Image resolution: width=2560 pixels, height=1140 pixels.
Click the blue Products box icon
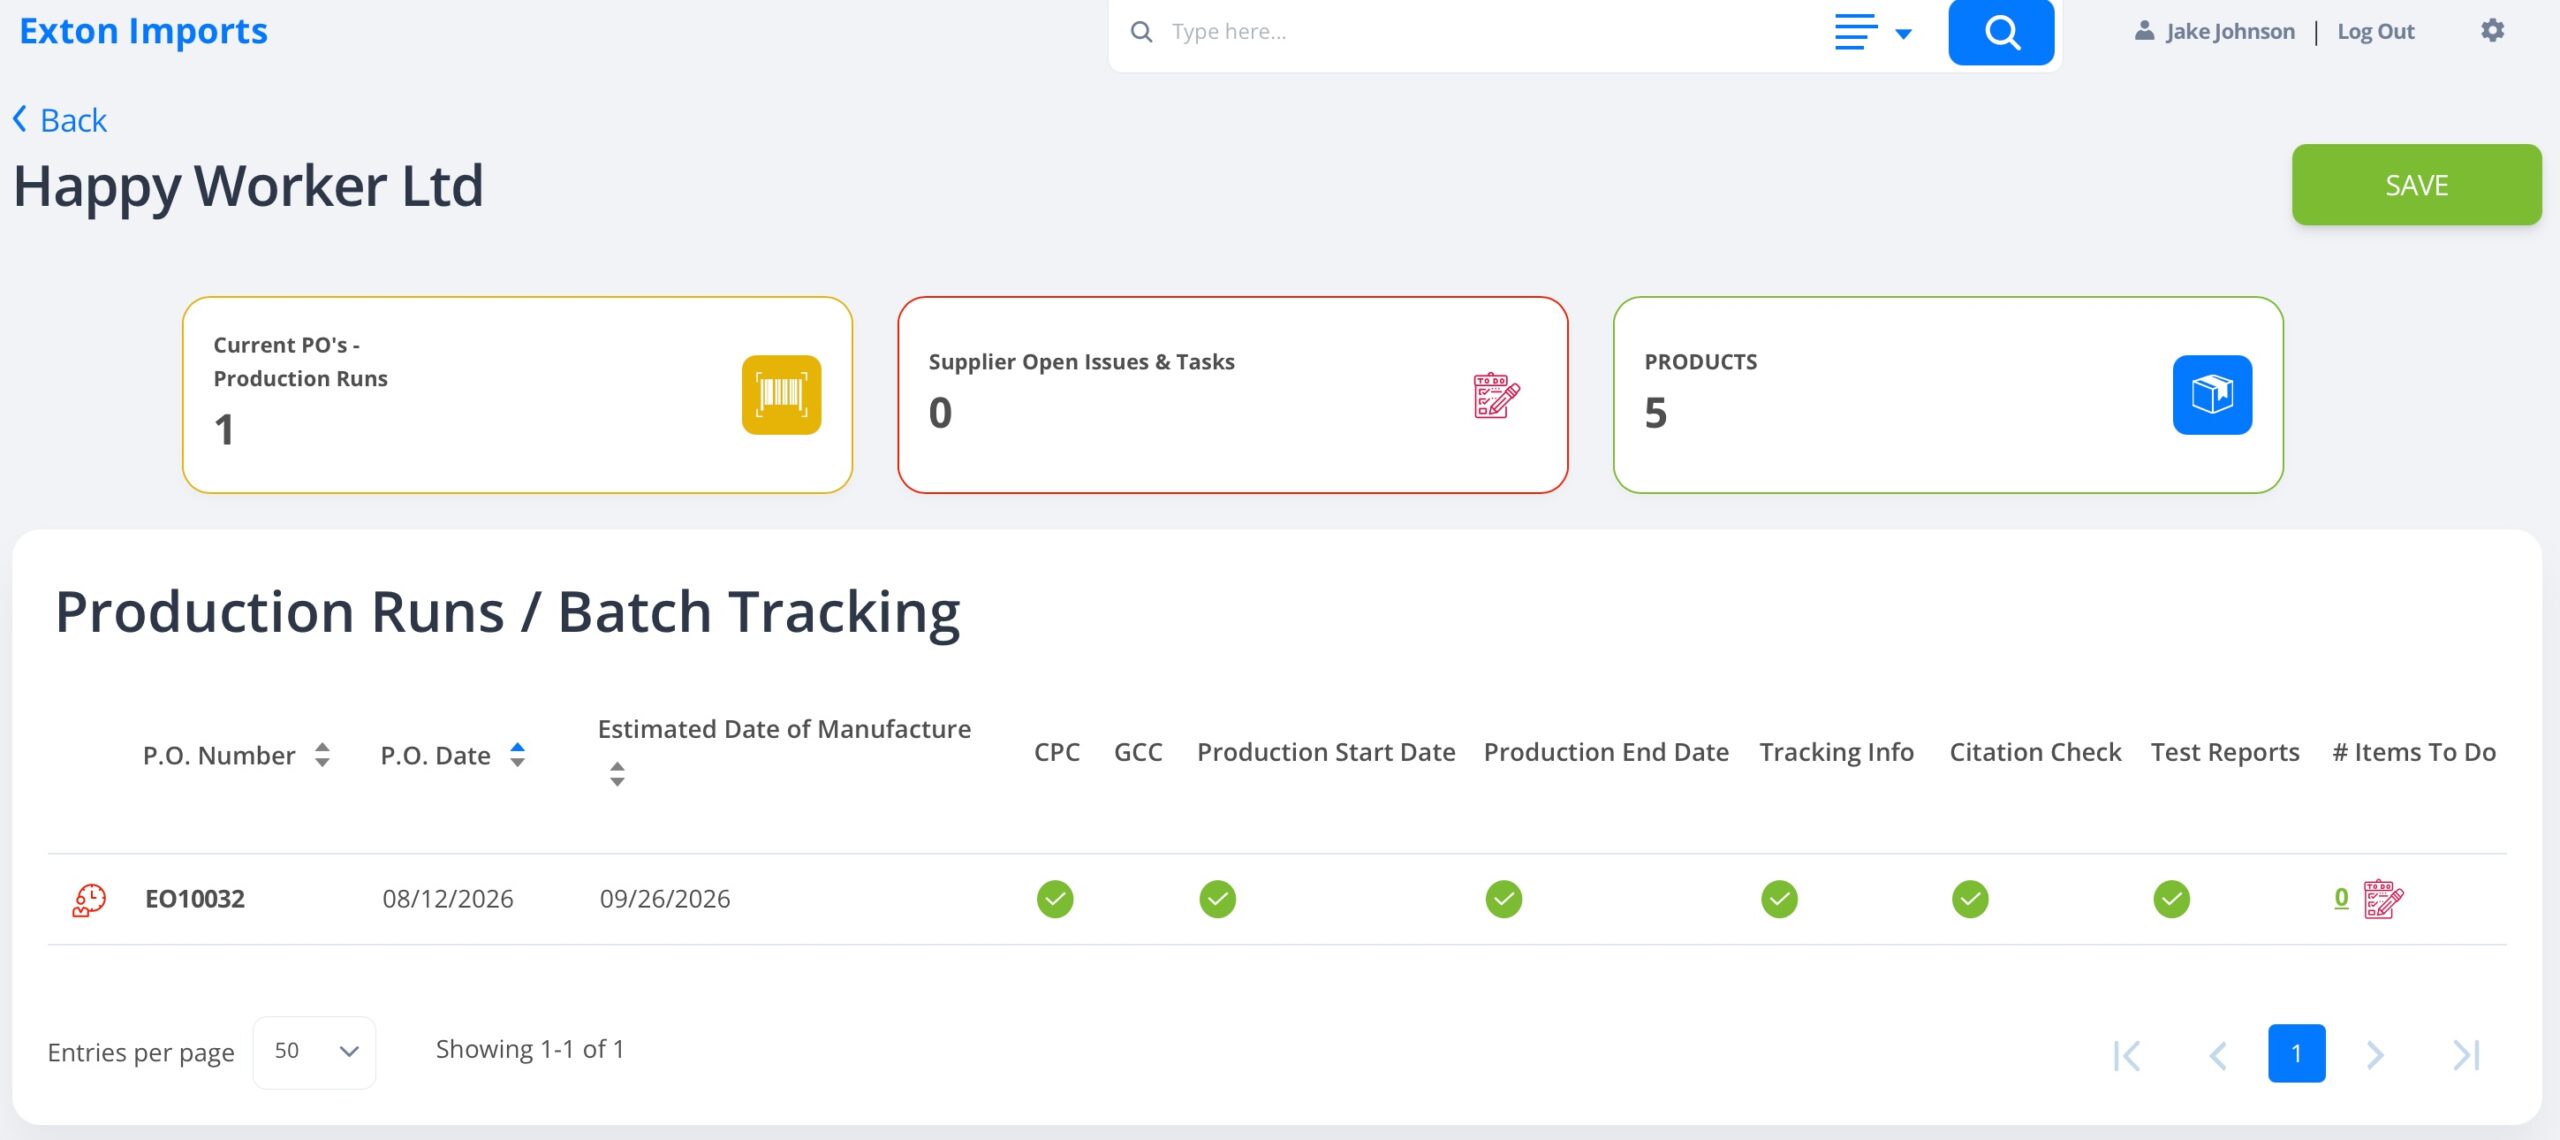[2212, 394]
